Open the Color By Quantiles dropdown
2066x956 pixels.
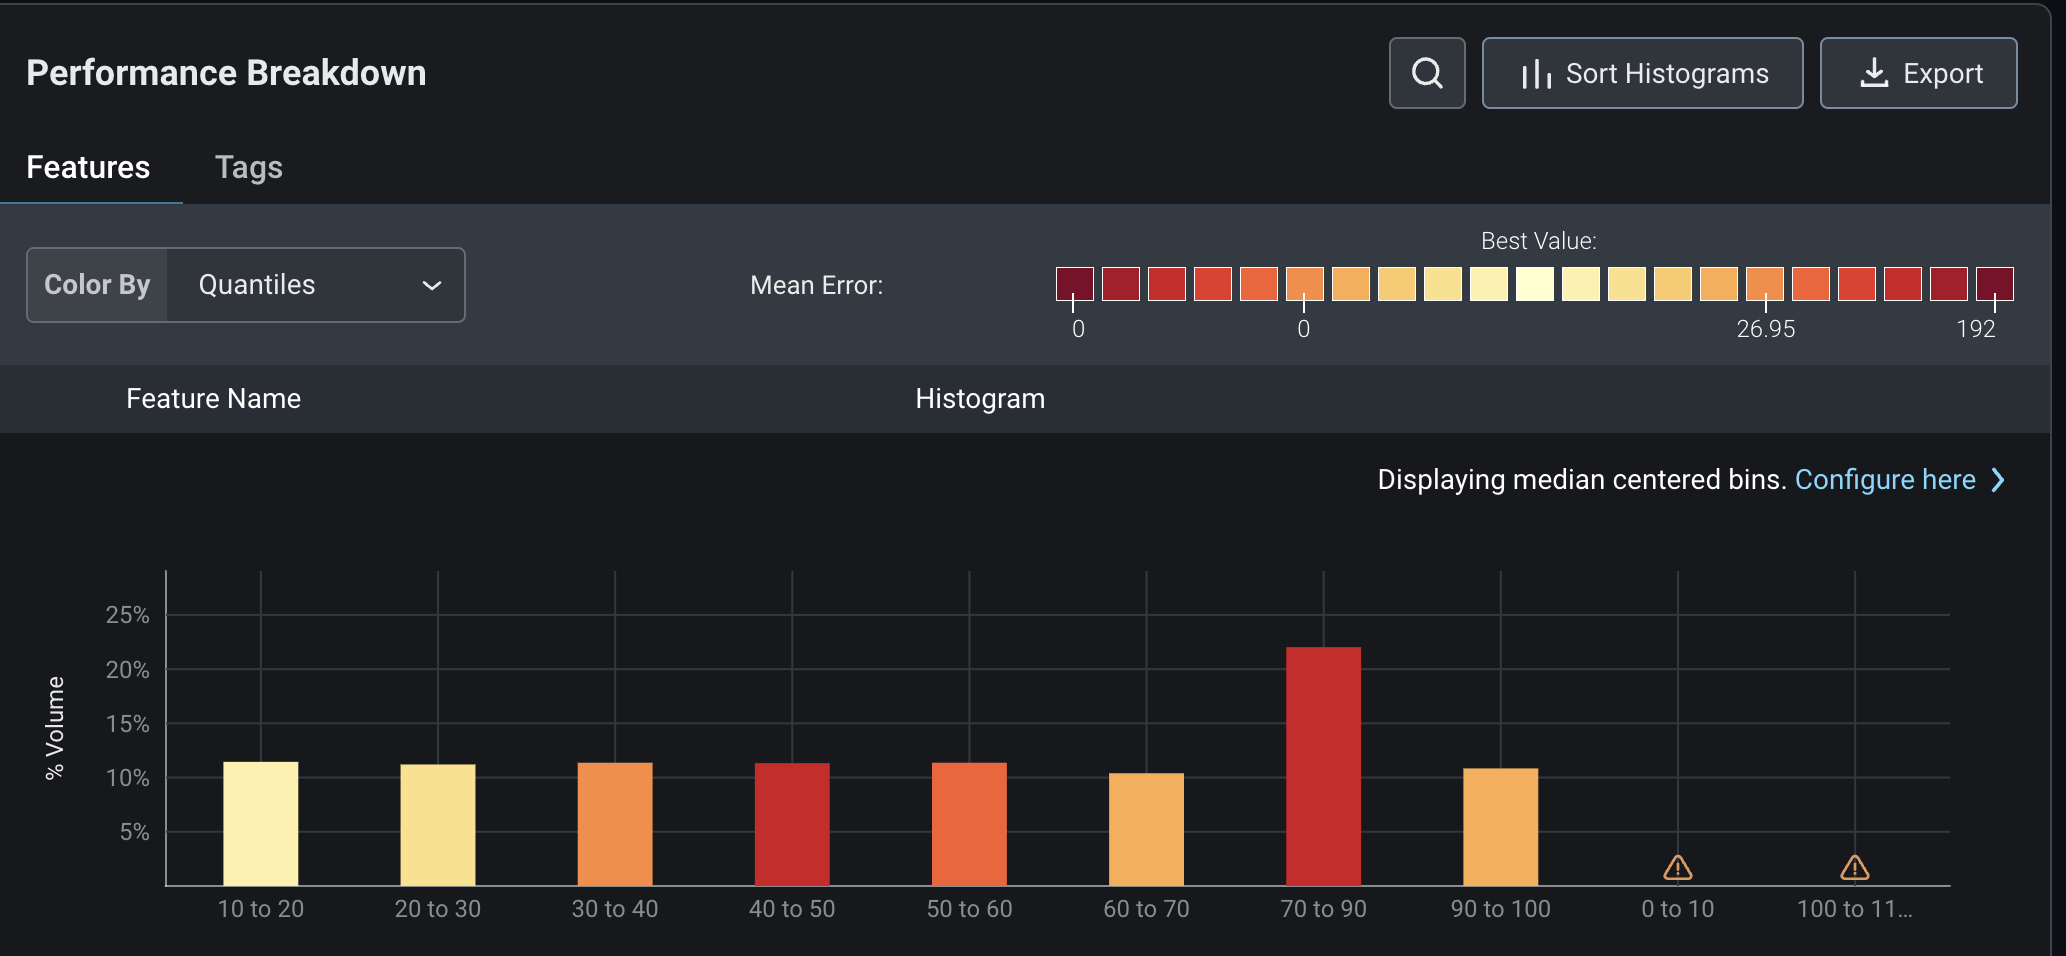point(246,285)
